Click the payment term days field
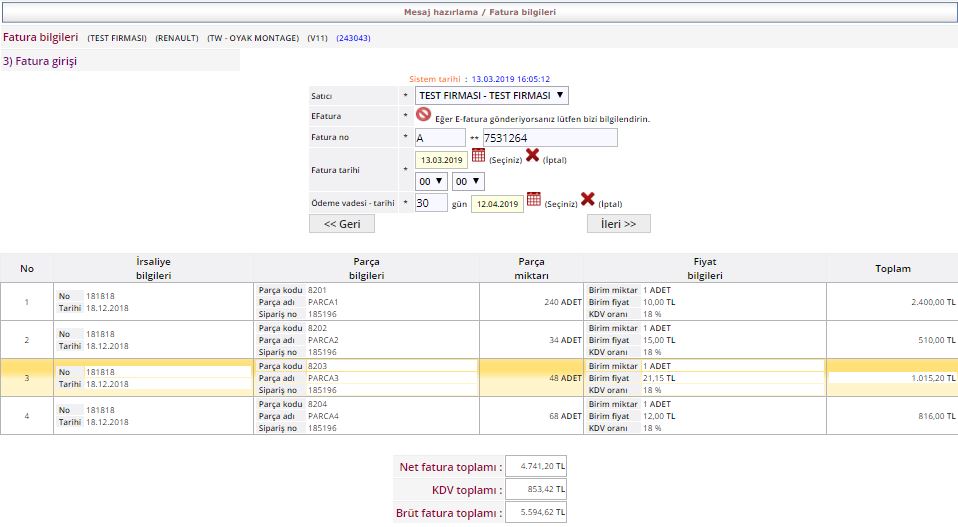Screen dimensions: 958x527 point(431,203)
